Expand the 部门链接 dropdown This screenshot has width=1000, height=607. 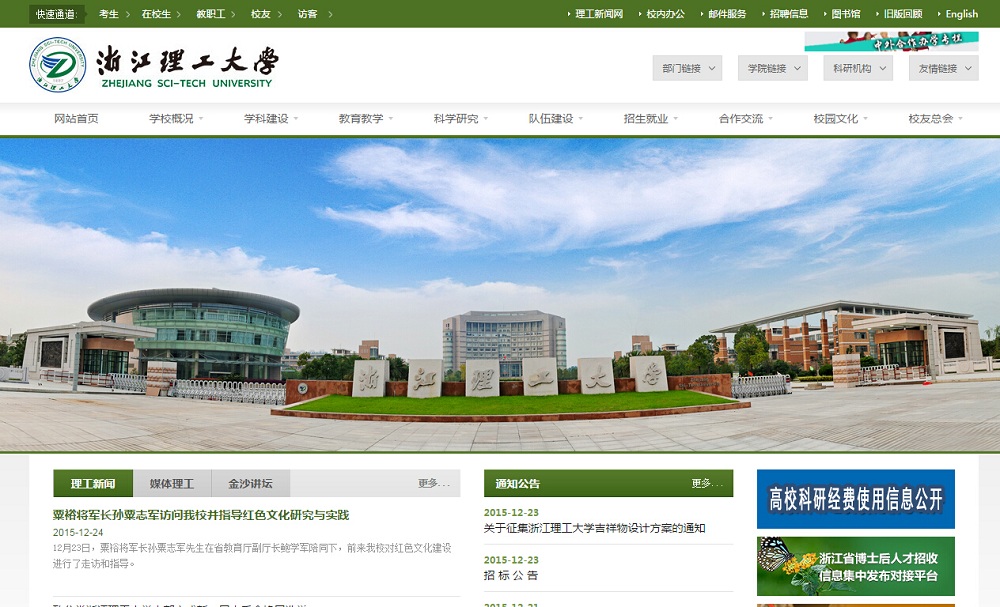click(x=687, y=68)
